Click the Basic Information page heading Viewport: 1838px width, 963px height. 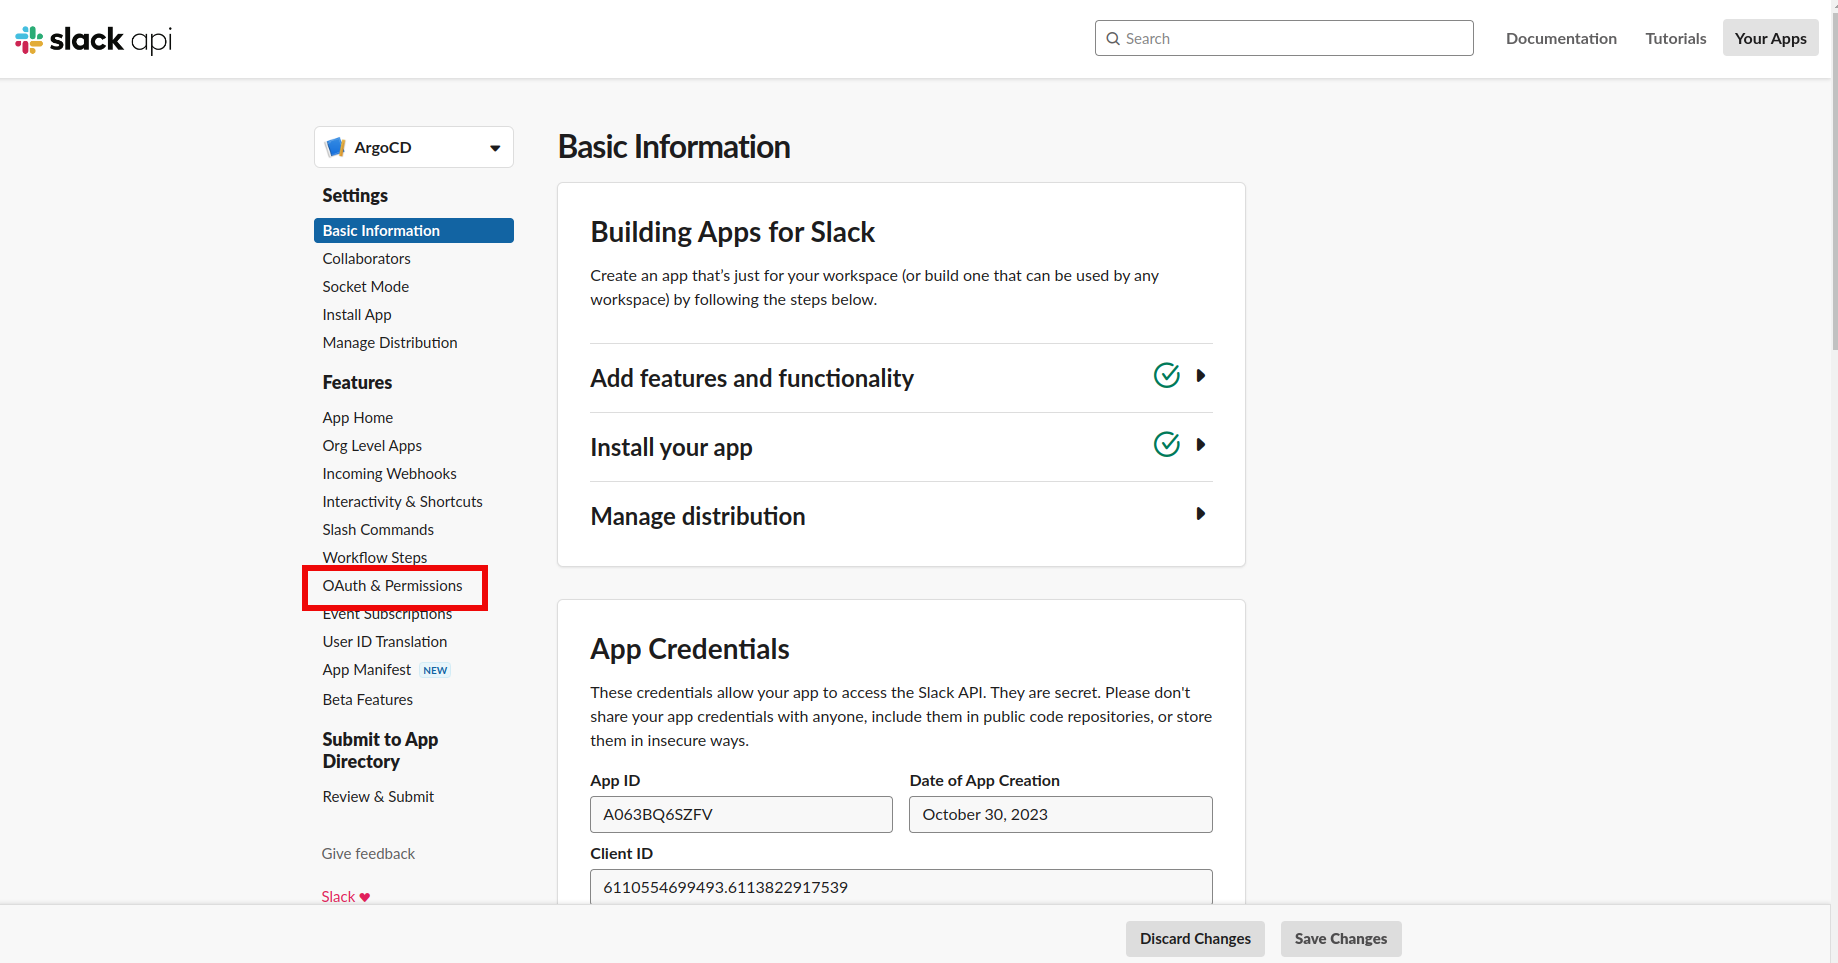coord(674,147)
